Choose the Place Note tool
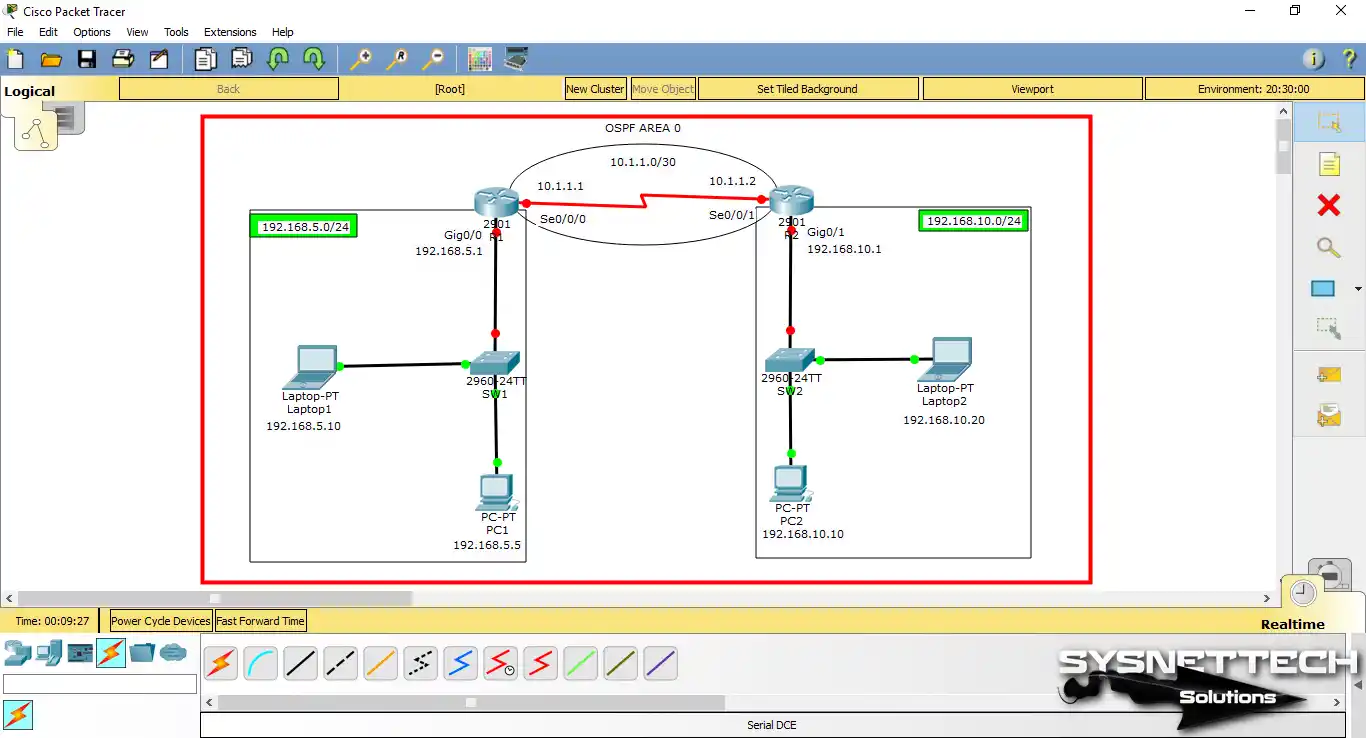Image resolution: width=1366 pixels, height=738 pixels. pyautogui.click(x=1328, y=164)
